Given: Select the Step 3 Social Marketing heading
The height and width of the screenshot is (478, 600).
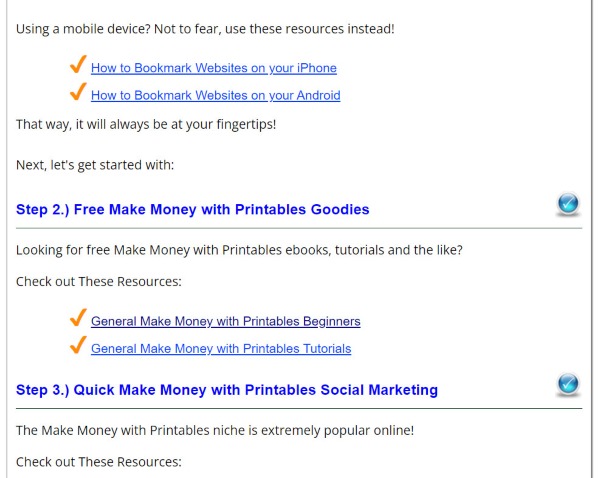Looking at the screenshot, I should point(226,390).
